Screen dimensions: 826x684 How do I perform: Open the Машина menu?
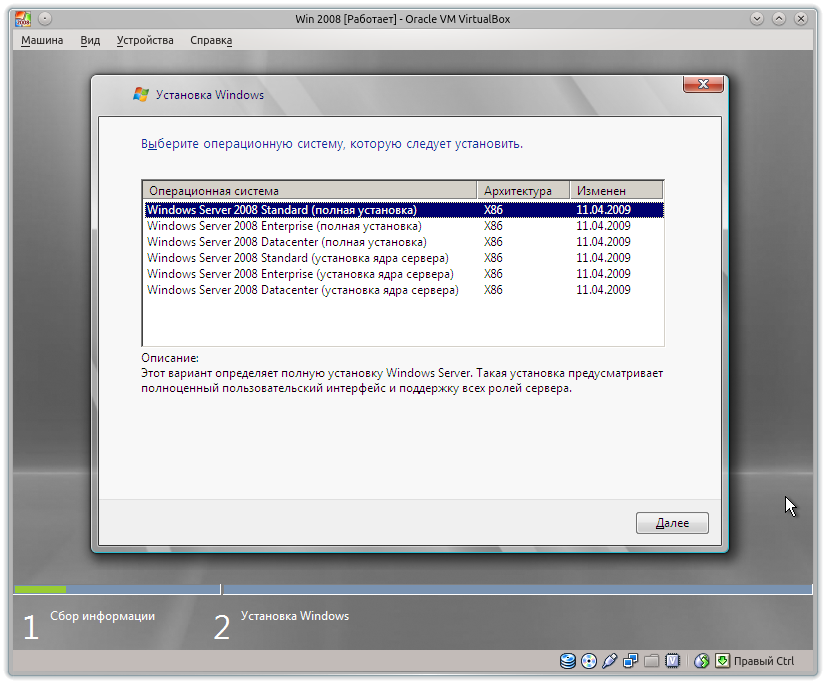click(41, 40)
